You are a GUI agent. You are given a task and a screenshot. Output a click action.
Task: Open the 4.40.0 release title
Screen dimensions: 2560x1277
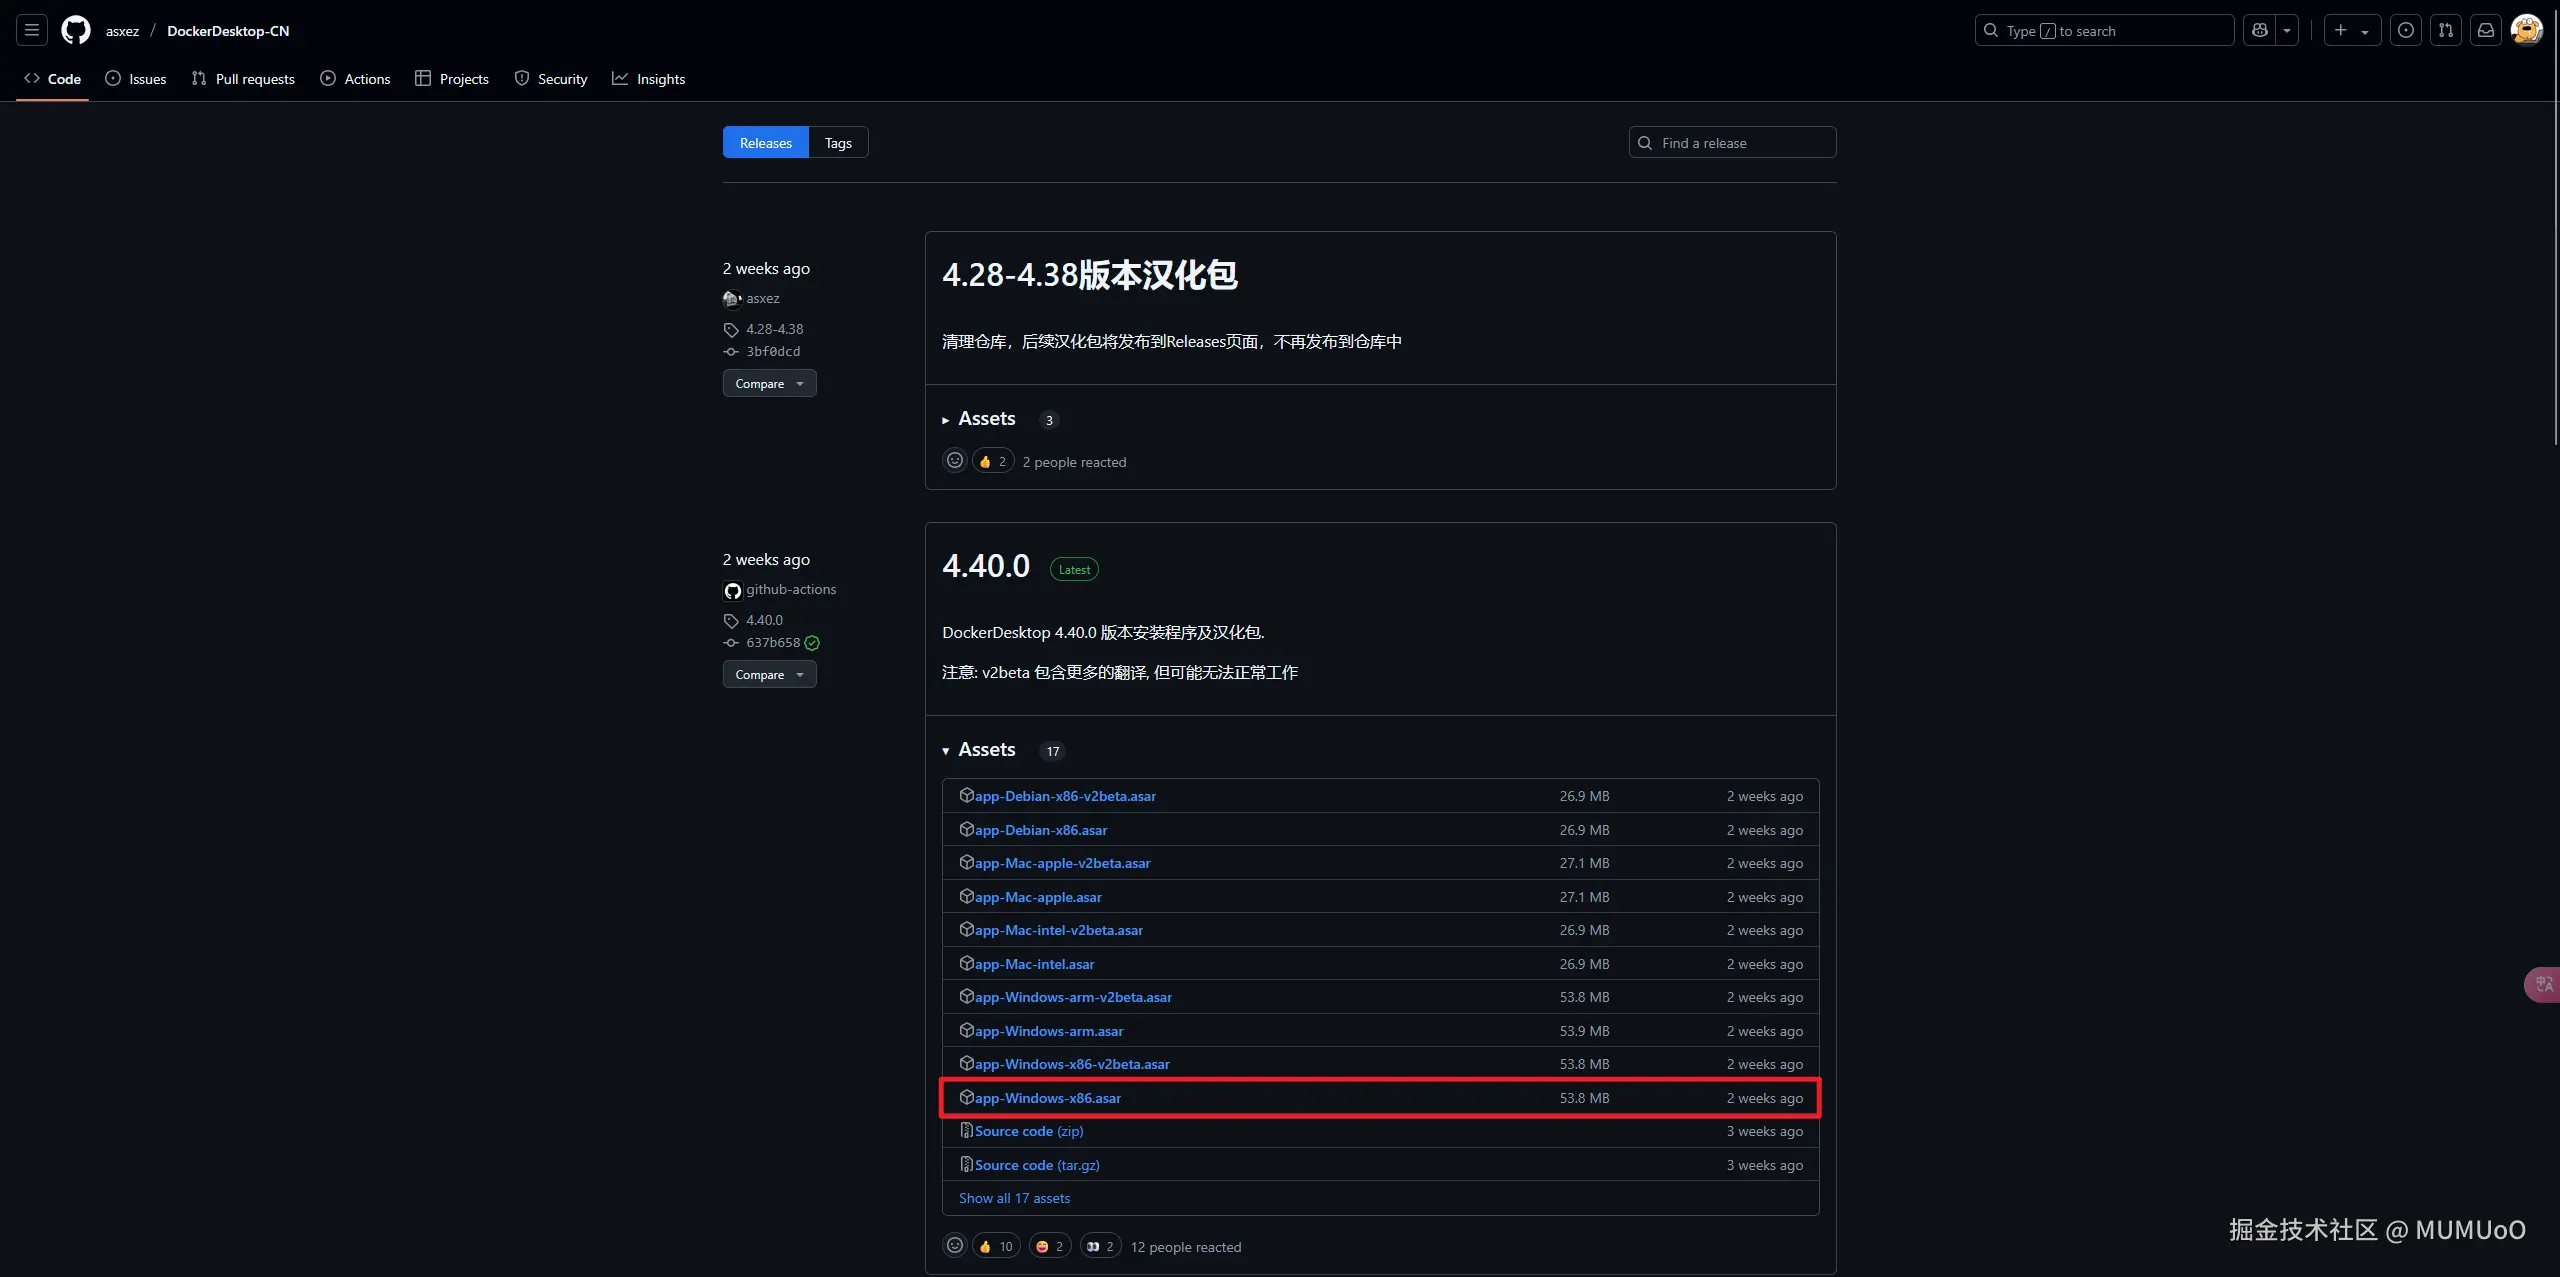[x=986, y=566]
